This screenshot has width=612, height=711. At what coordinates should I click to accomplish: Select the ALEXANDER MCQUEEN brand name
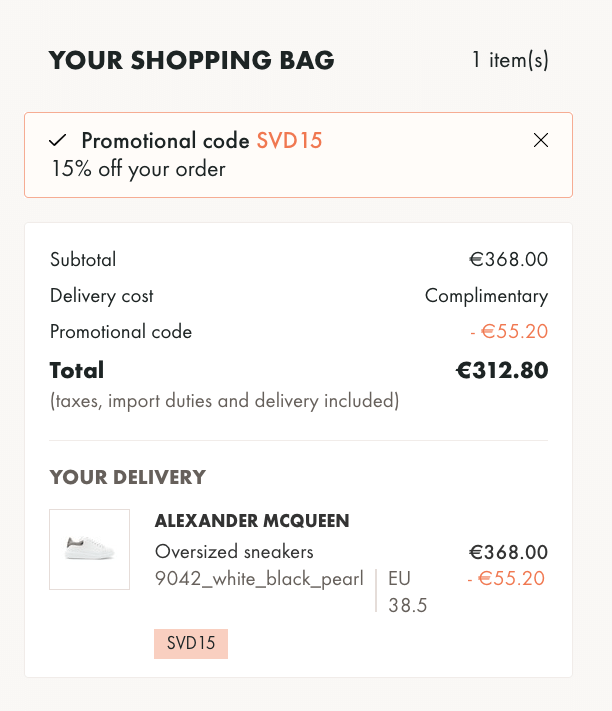(x=252, y=521)
